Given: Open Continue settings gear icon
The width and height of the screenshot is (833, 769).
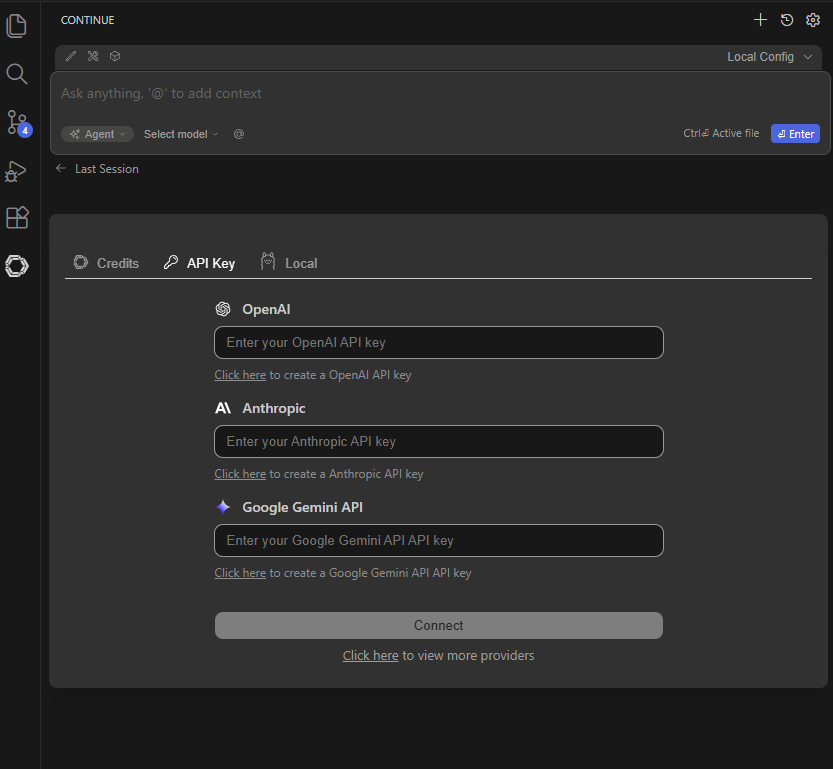Looking at the screenshot, I should [x=813, y=20].
